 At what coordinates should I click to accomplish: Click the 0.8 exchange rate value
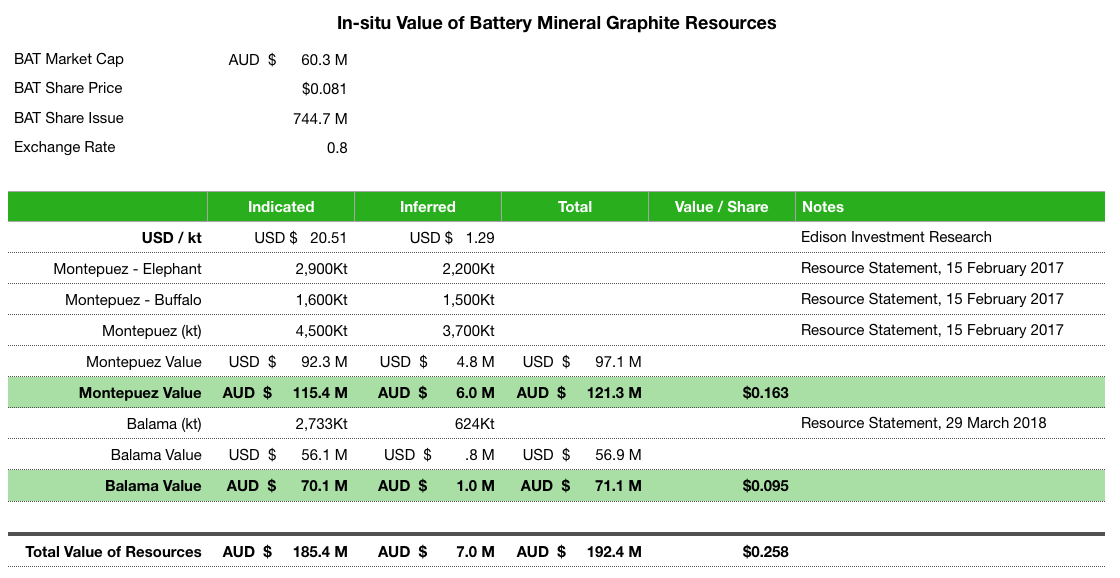click(337, 148)
